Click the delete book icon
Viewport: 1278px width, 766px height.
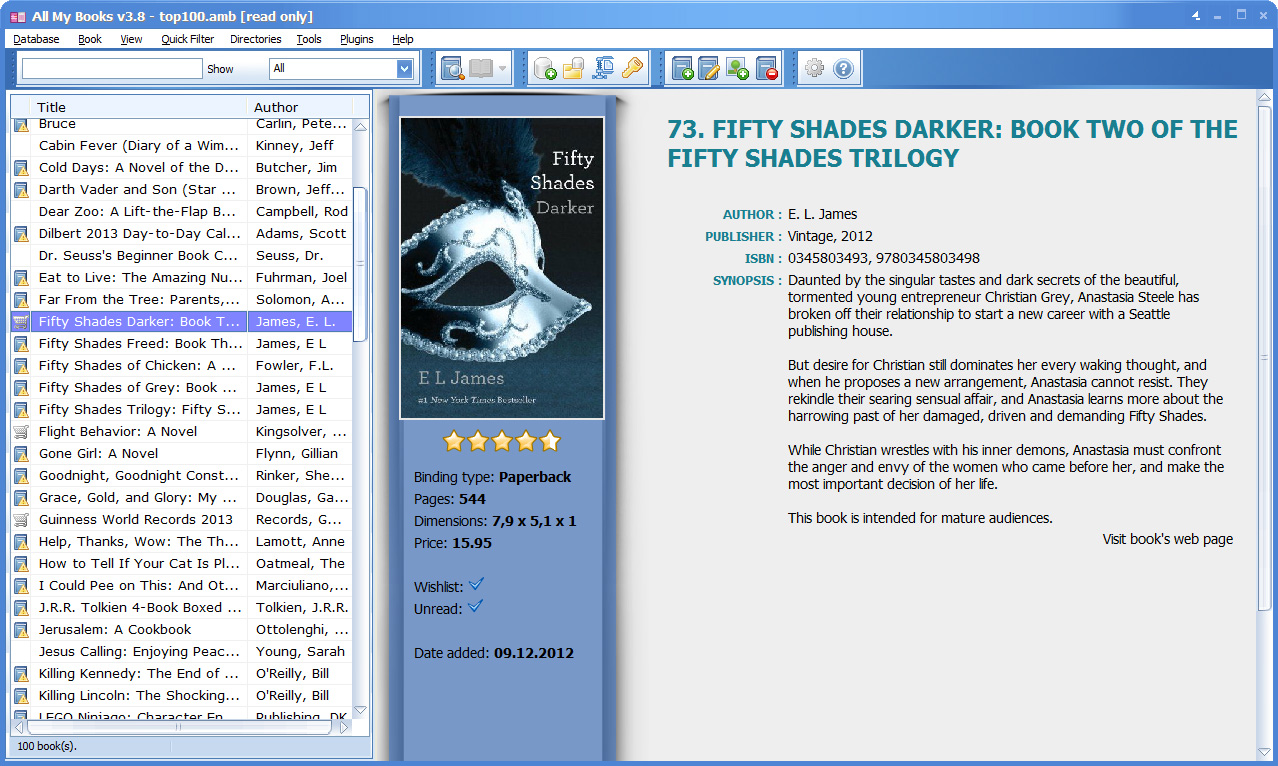pos(766,69)
